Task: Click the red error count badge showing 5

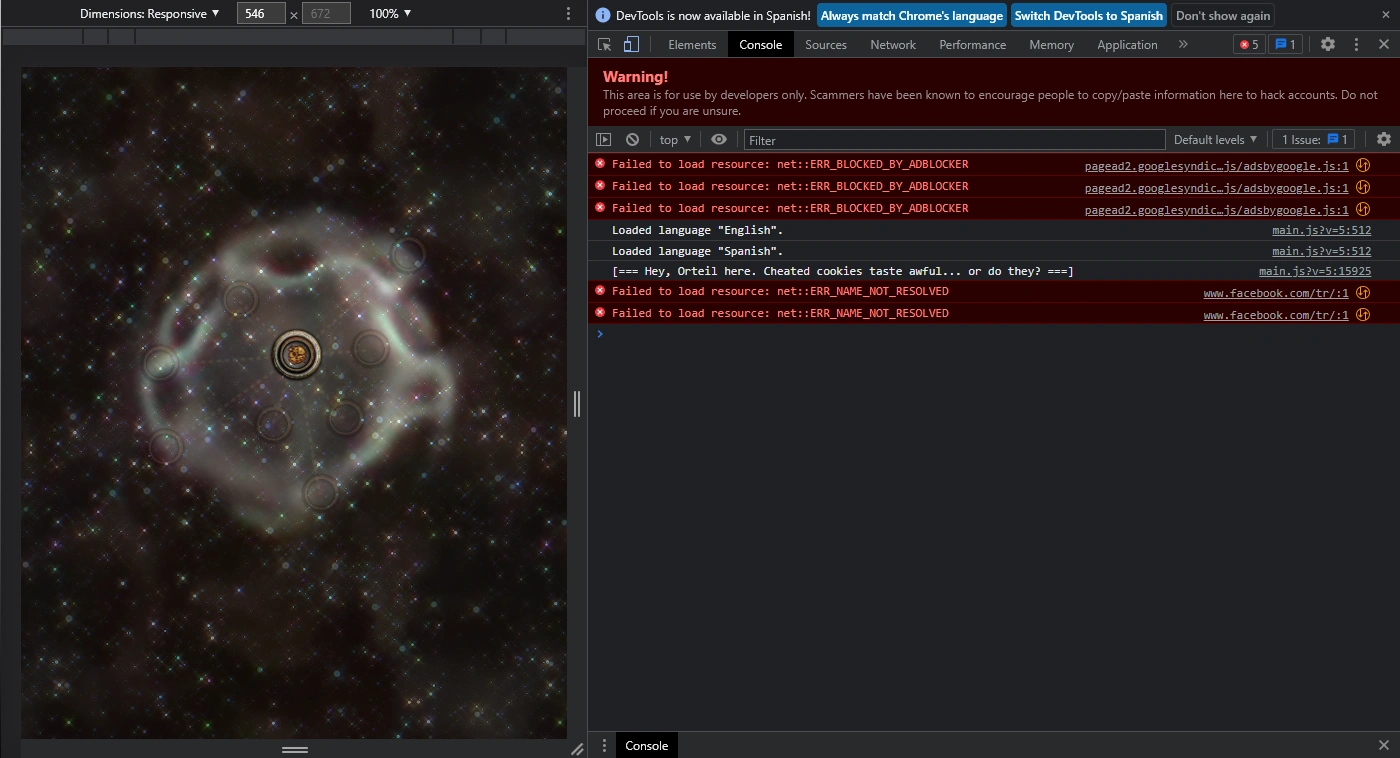Action: coord(1249,44)
